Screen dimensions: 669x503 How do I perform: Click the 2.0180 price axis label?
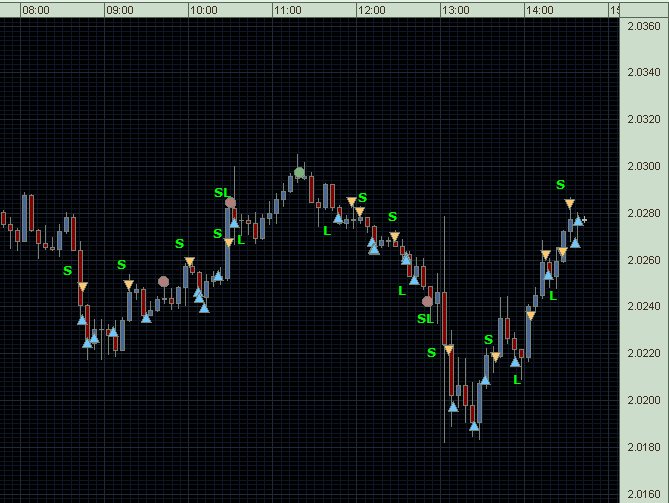(644, 447)
